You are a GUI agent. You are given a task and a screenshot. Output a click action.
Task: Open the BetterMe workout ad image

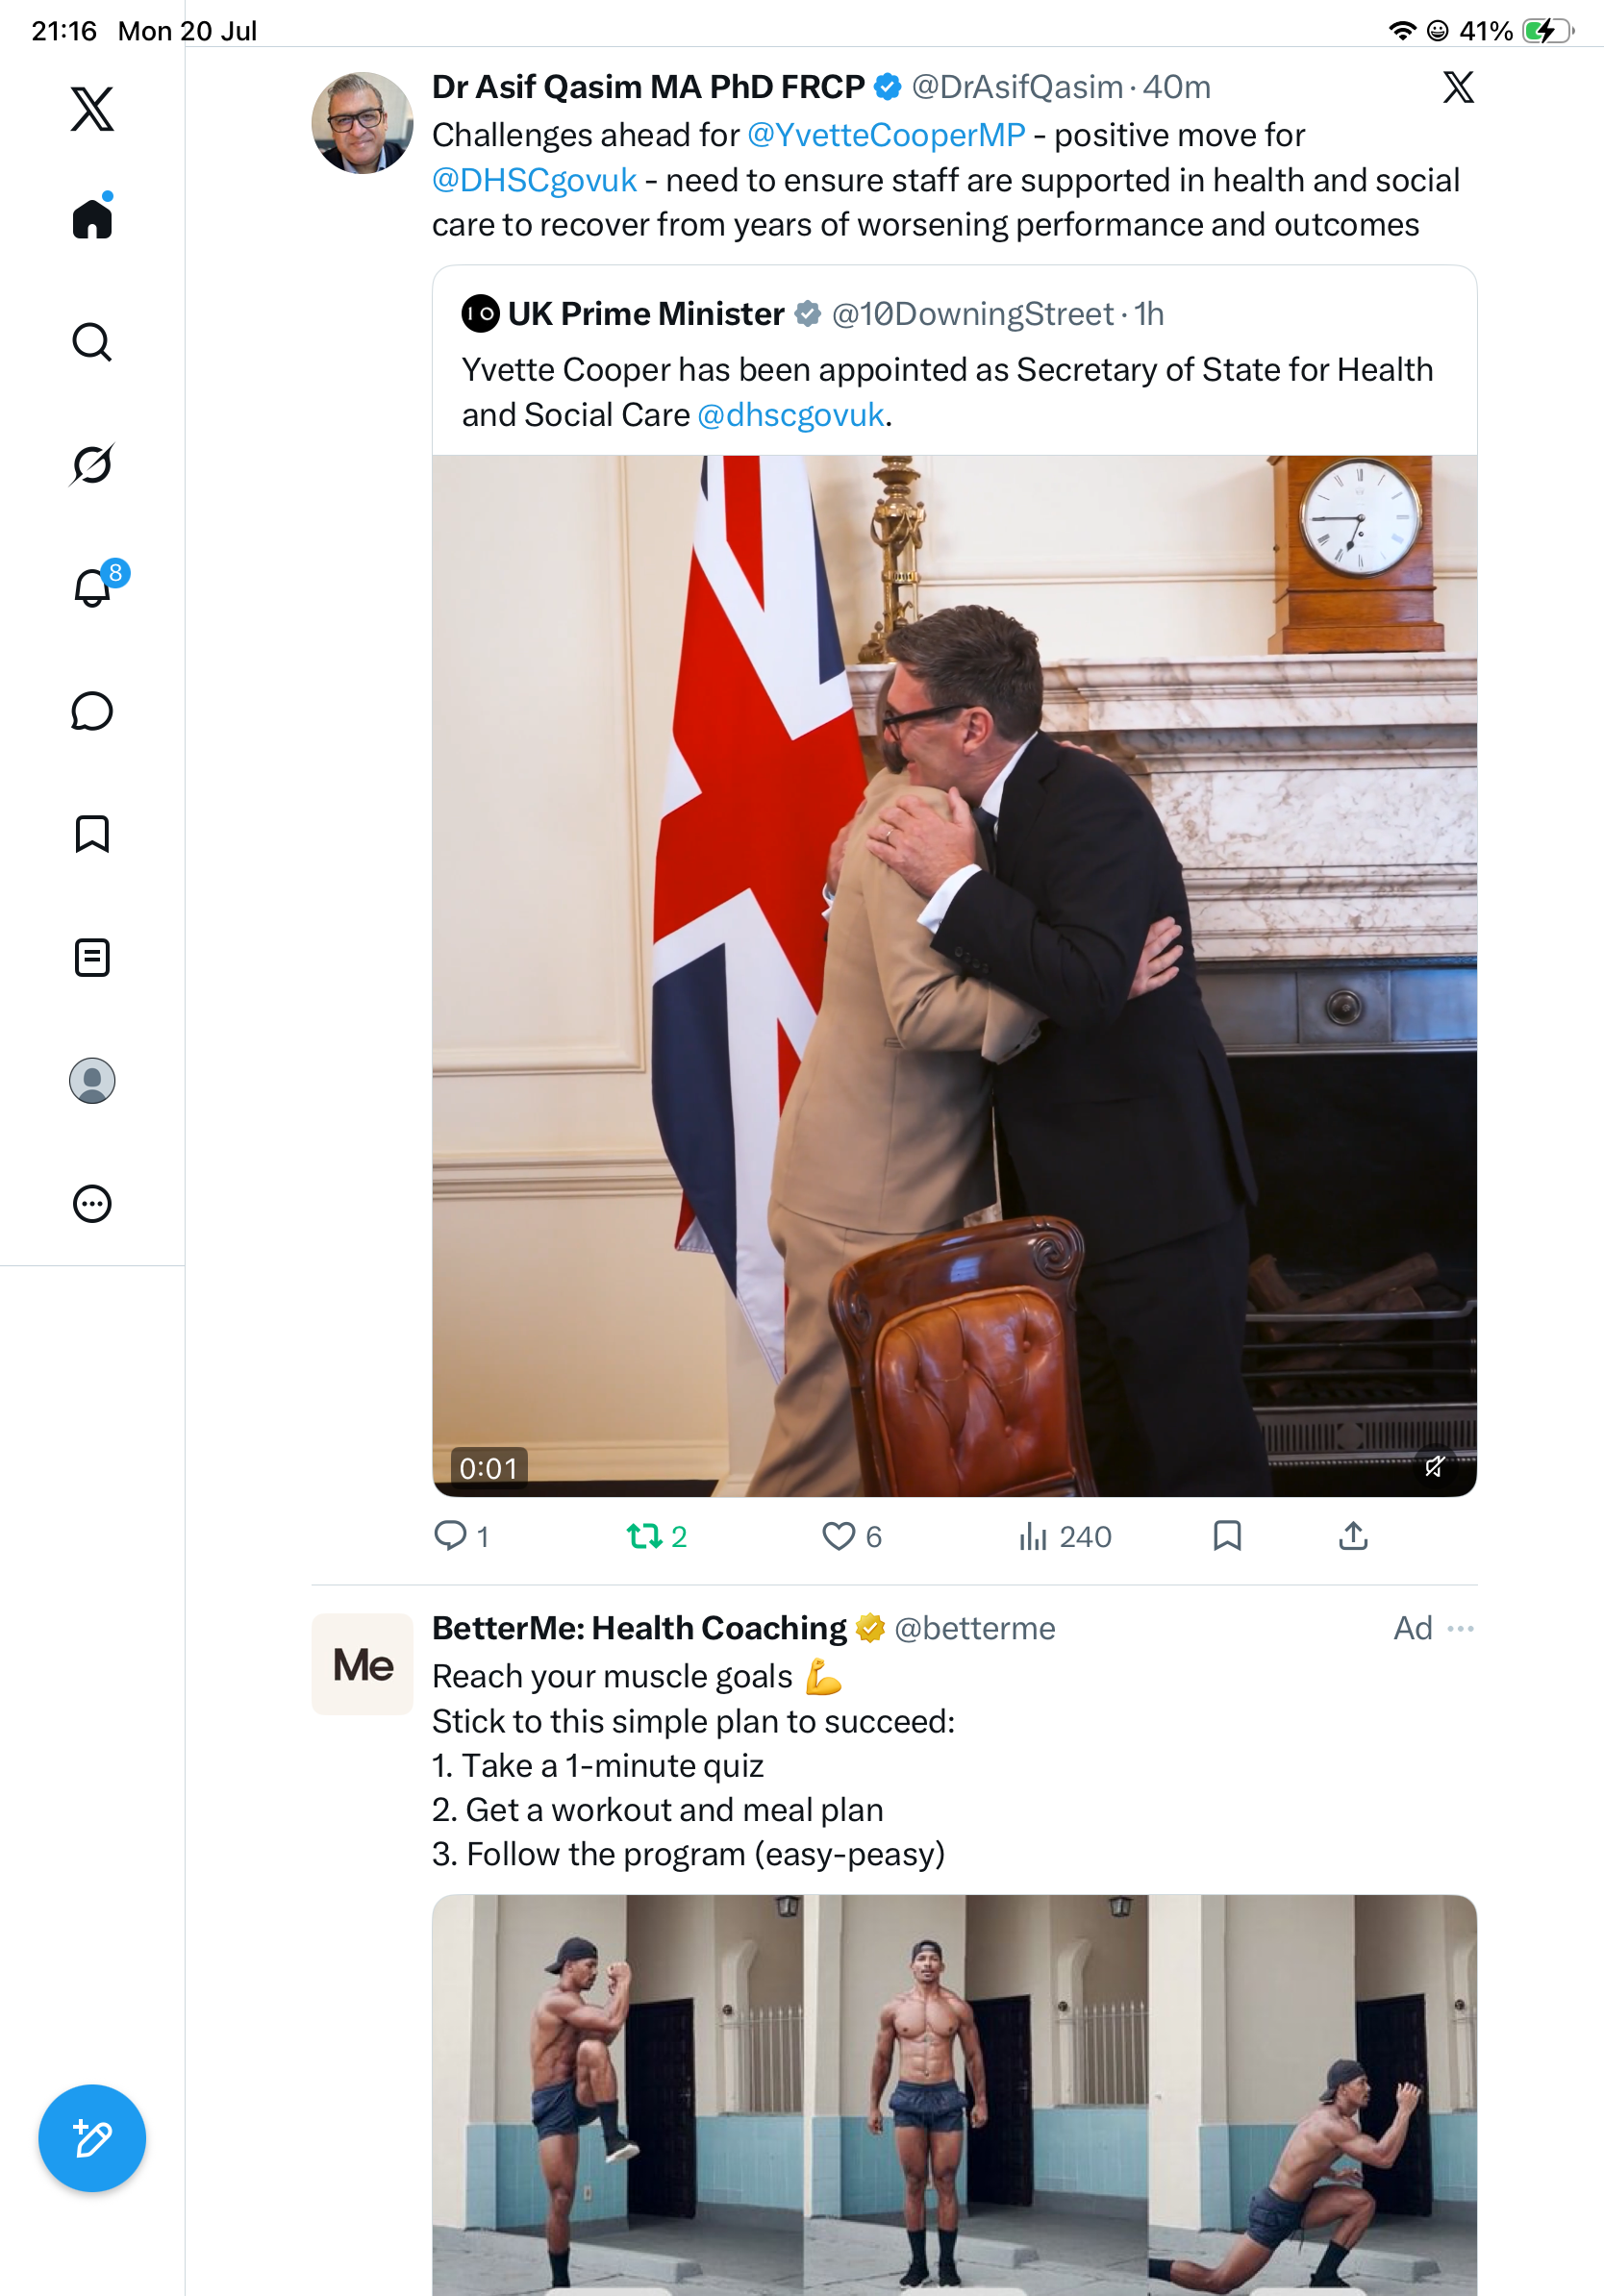pyautogui.click(x=954, y=2095)
